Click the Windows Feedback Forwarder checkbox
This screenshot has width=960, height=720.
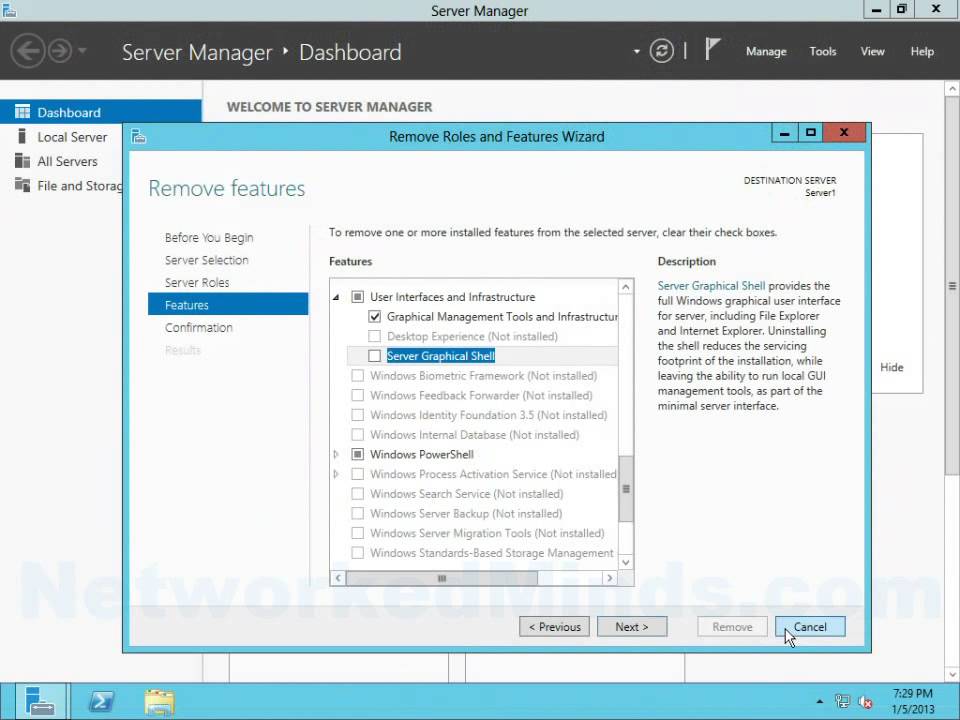click(x=358, y=395)
